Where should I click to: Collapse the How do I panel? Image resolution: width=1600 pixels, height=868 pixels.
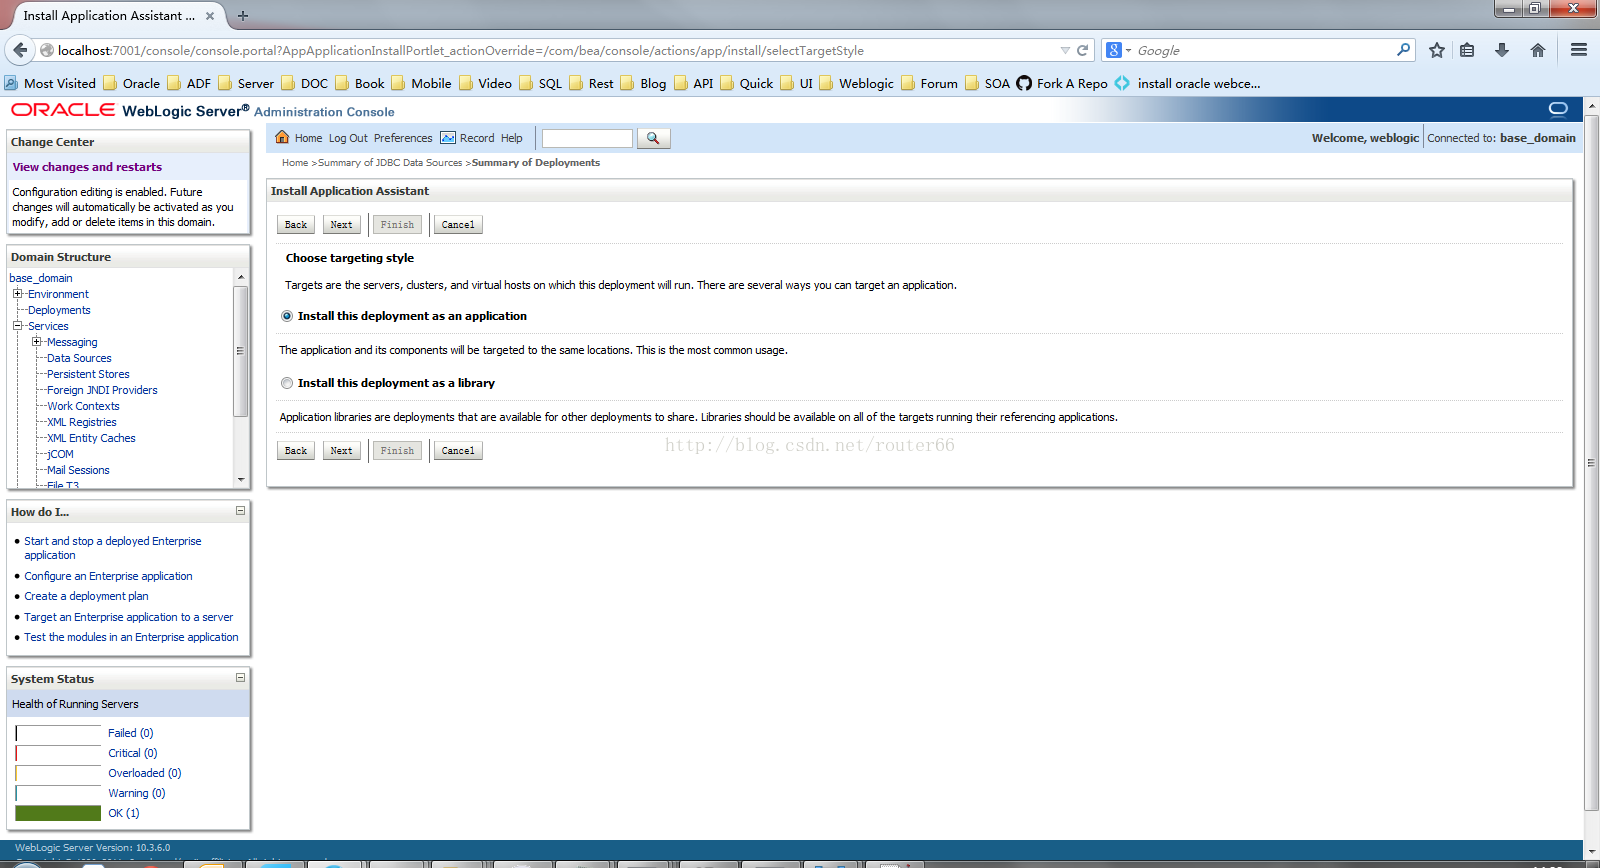(x=240, y=511)
